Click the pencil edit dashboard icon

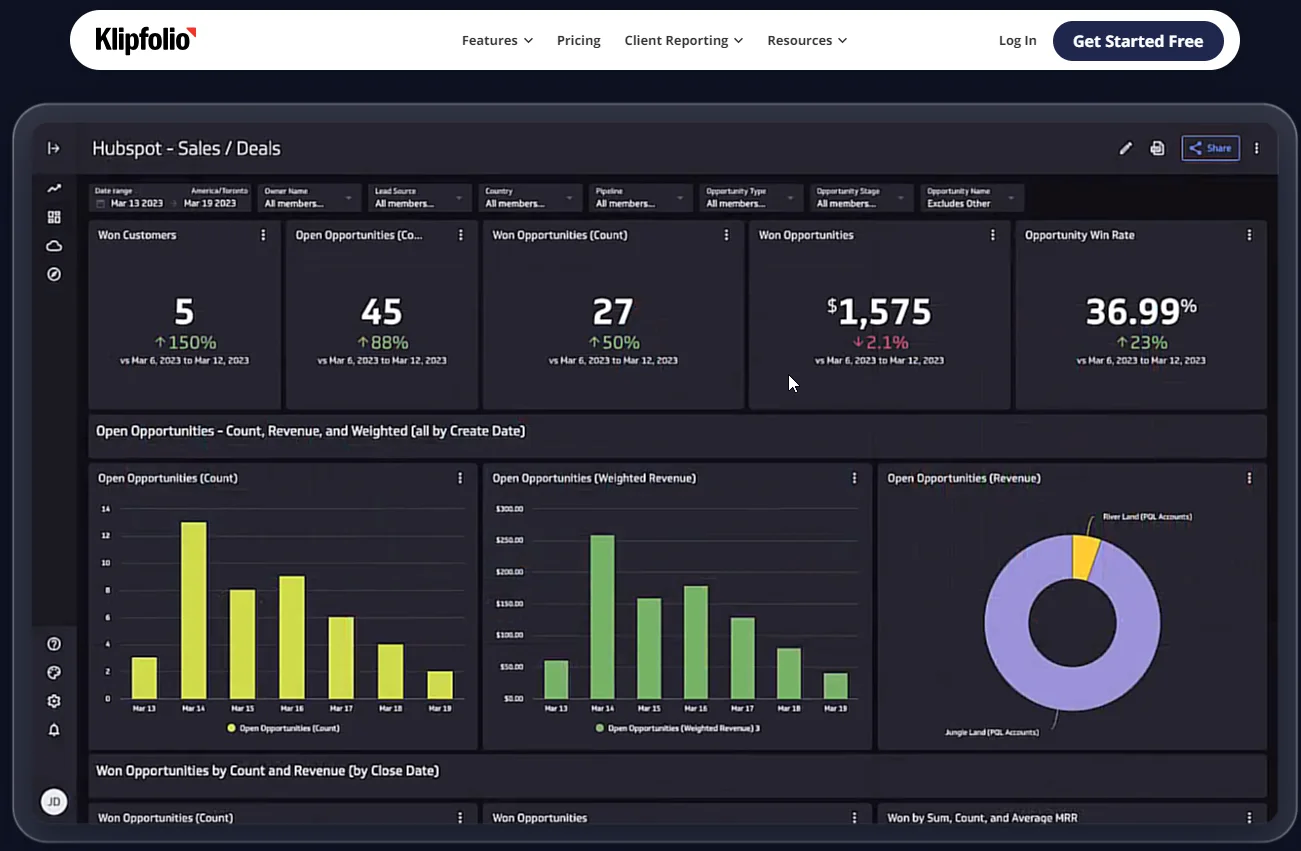1126,148
